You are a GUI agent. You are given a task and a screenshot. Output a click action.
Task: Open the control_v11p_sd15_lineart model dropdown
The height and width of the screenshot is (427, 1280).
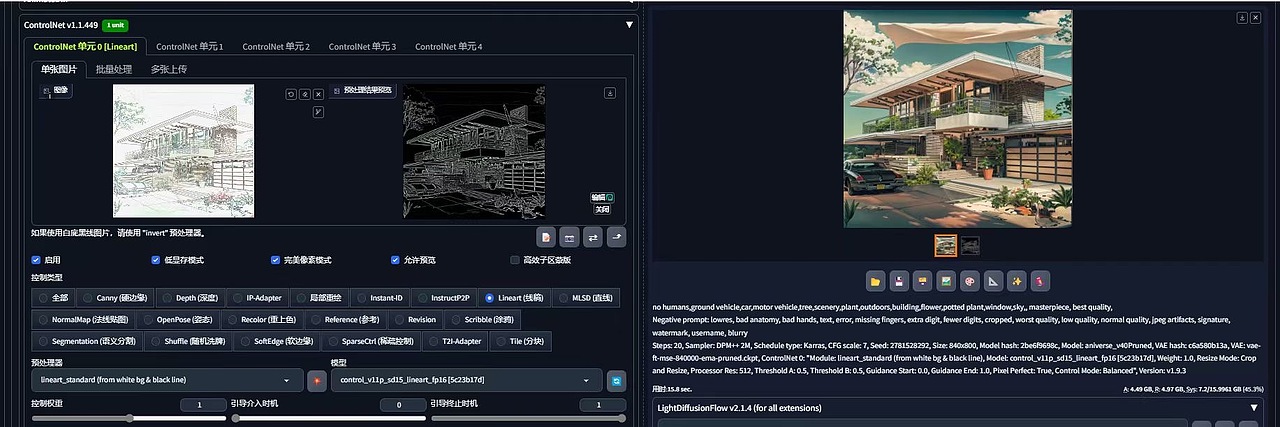[x=467, y=380]
